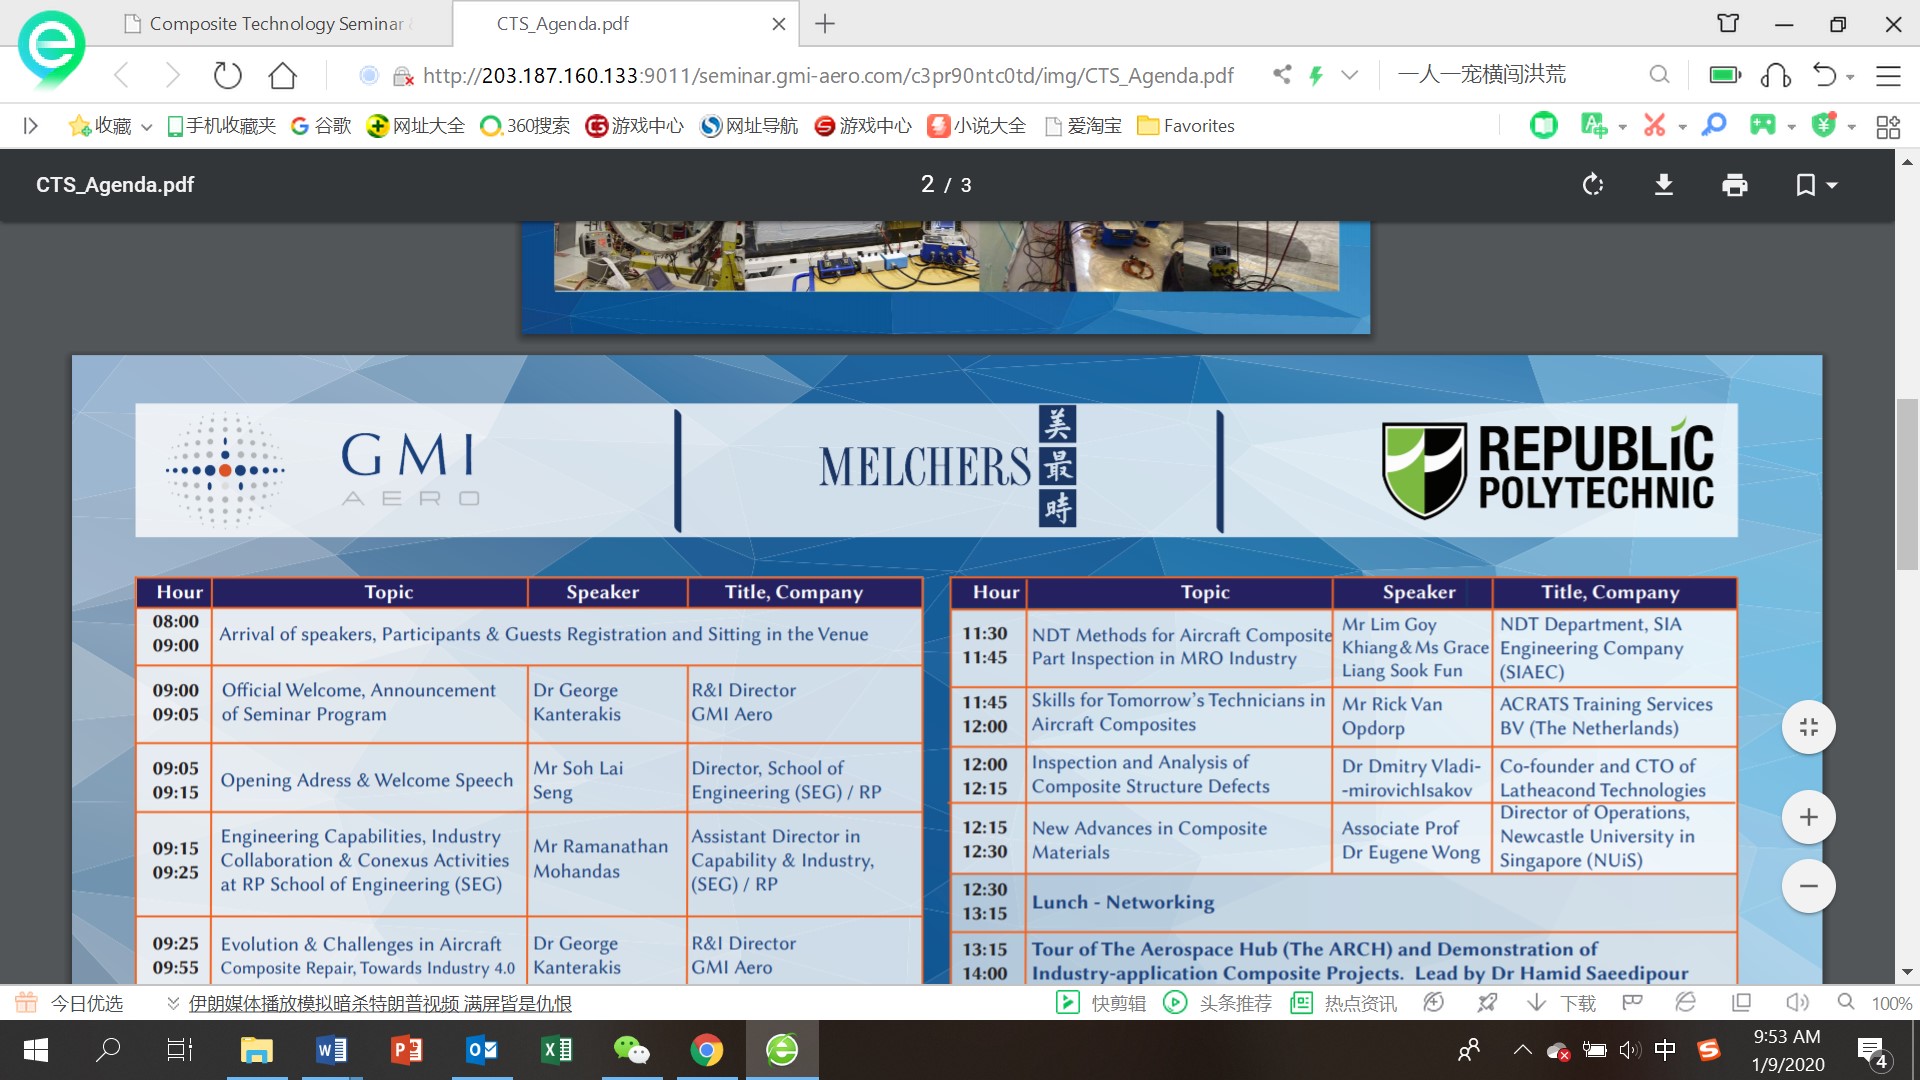Click the undo close tab icon

coord(1825,75)
